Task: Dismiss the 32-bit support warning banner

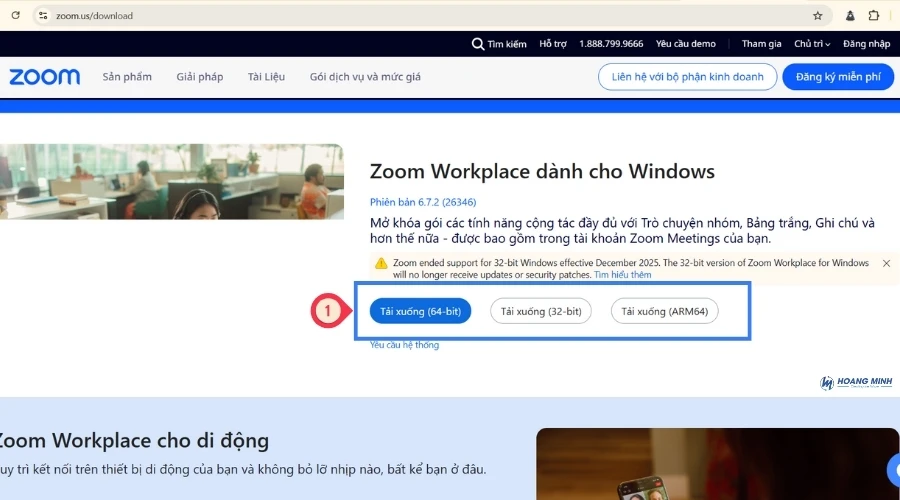Action: pos(886,263)
